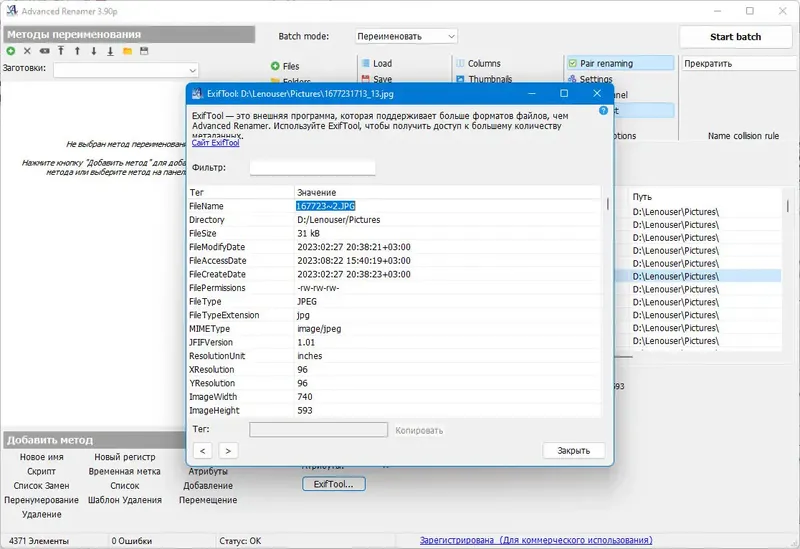Select the MIMEType value image/jpeg

319,329
